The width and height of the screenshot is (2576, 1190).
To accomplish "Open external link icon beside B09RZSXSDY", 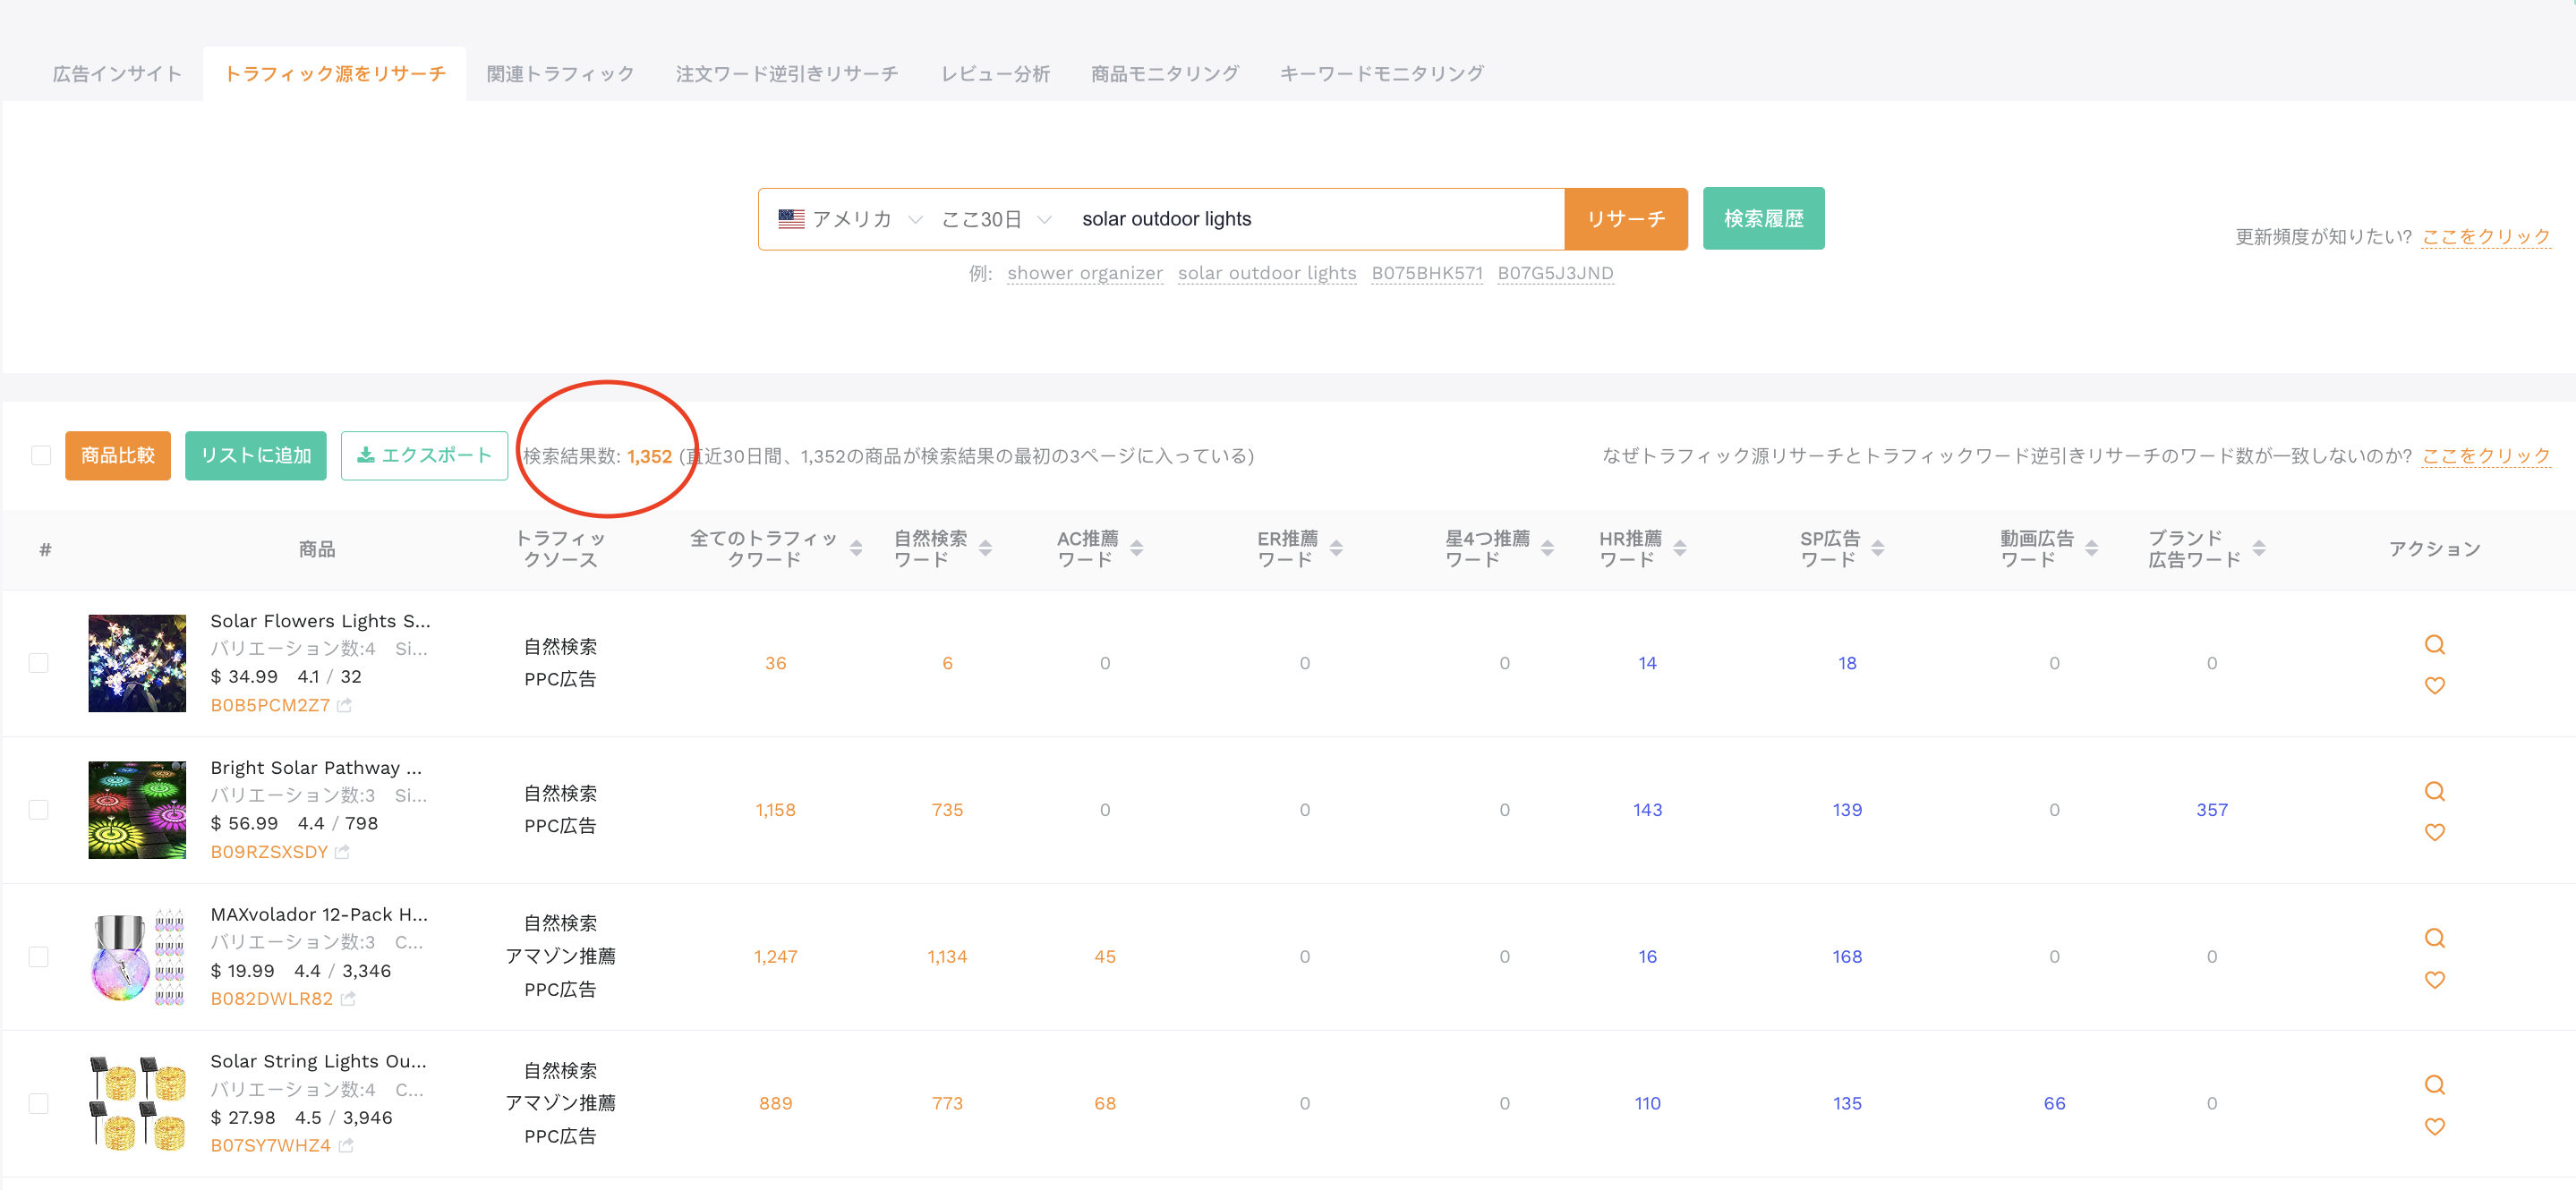I will tap(343, 852).
